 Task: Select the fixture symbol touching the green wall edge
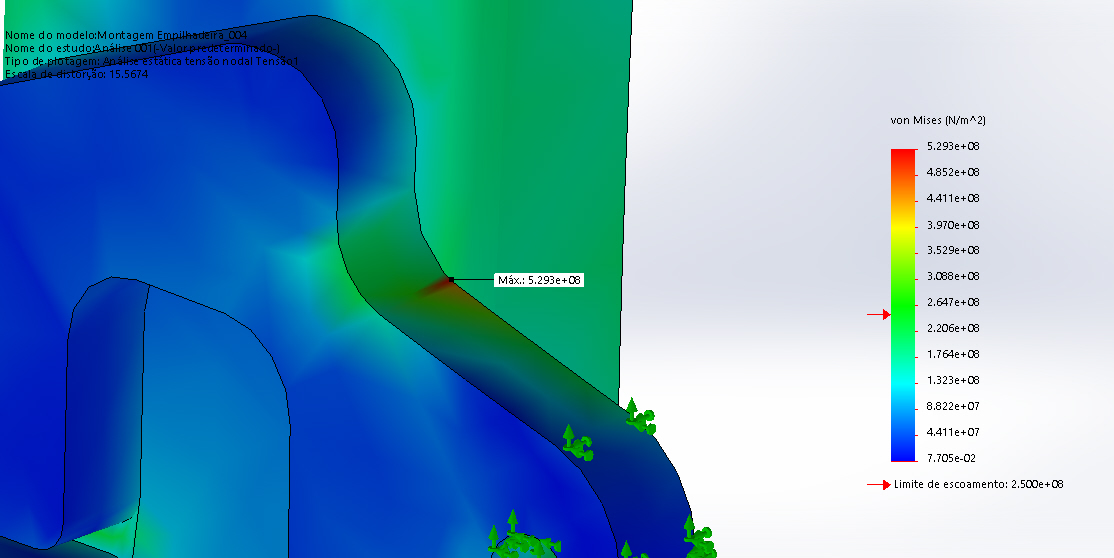640,417
